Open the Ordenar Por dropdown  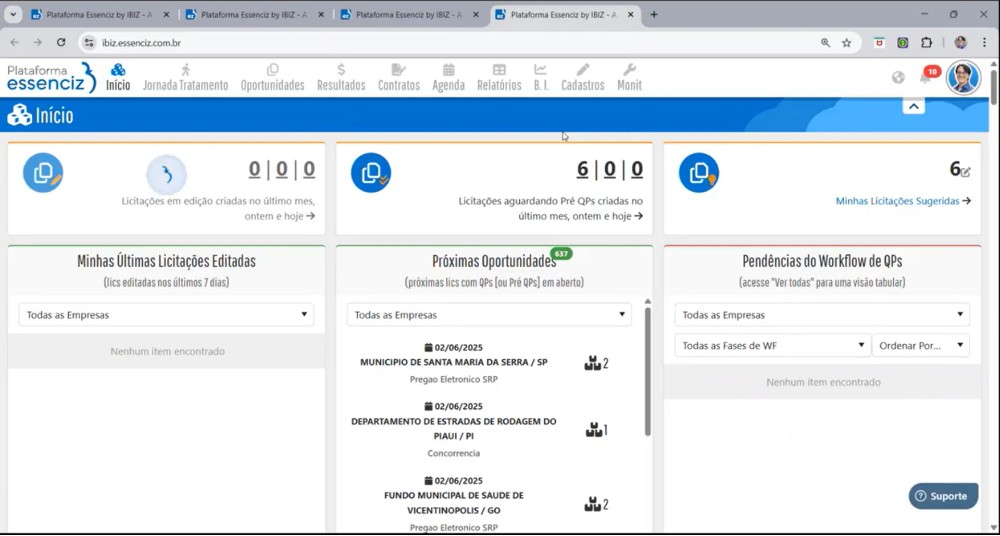tap(921, 345)
